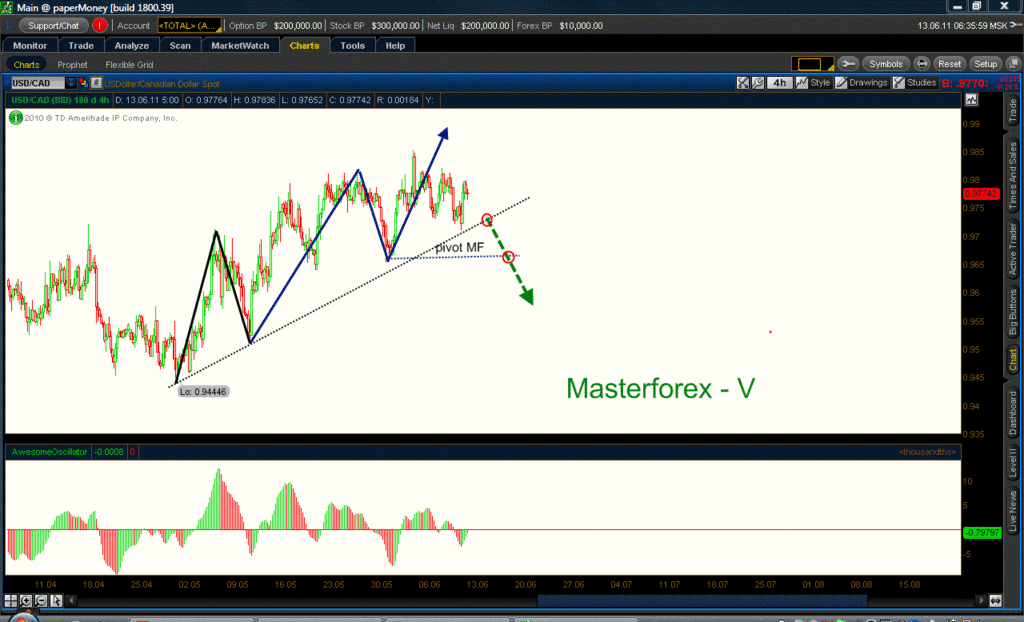Open the yellow chart grid layout selector

(812, 63)
